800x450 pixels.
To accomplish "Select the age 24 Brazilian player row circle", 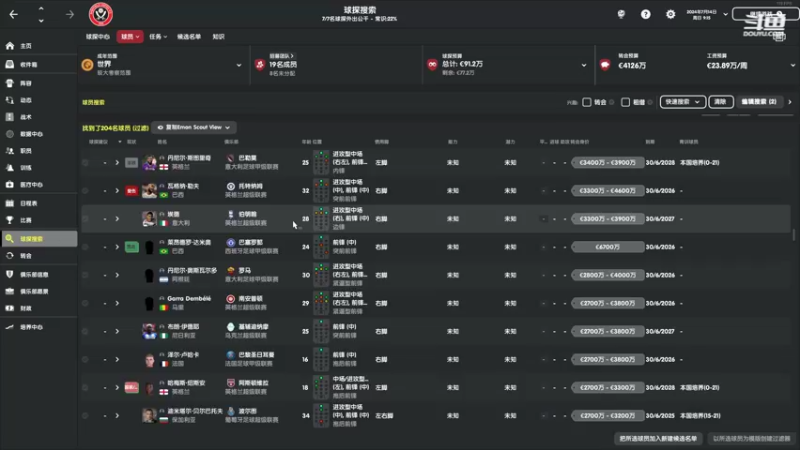I will pyautogui.click(x=85, y=247).
